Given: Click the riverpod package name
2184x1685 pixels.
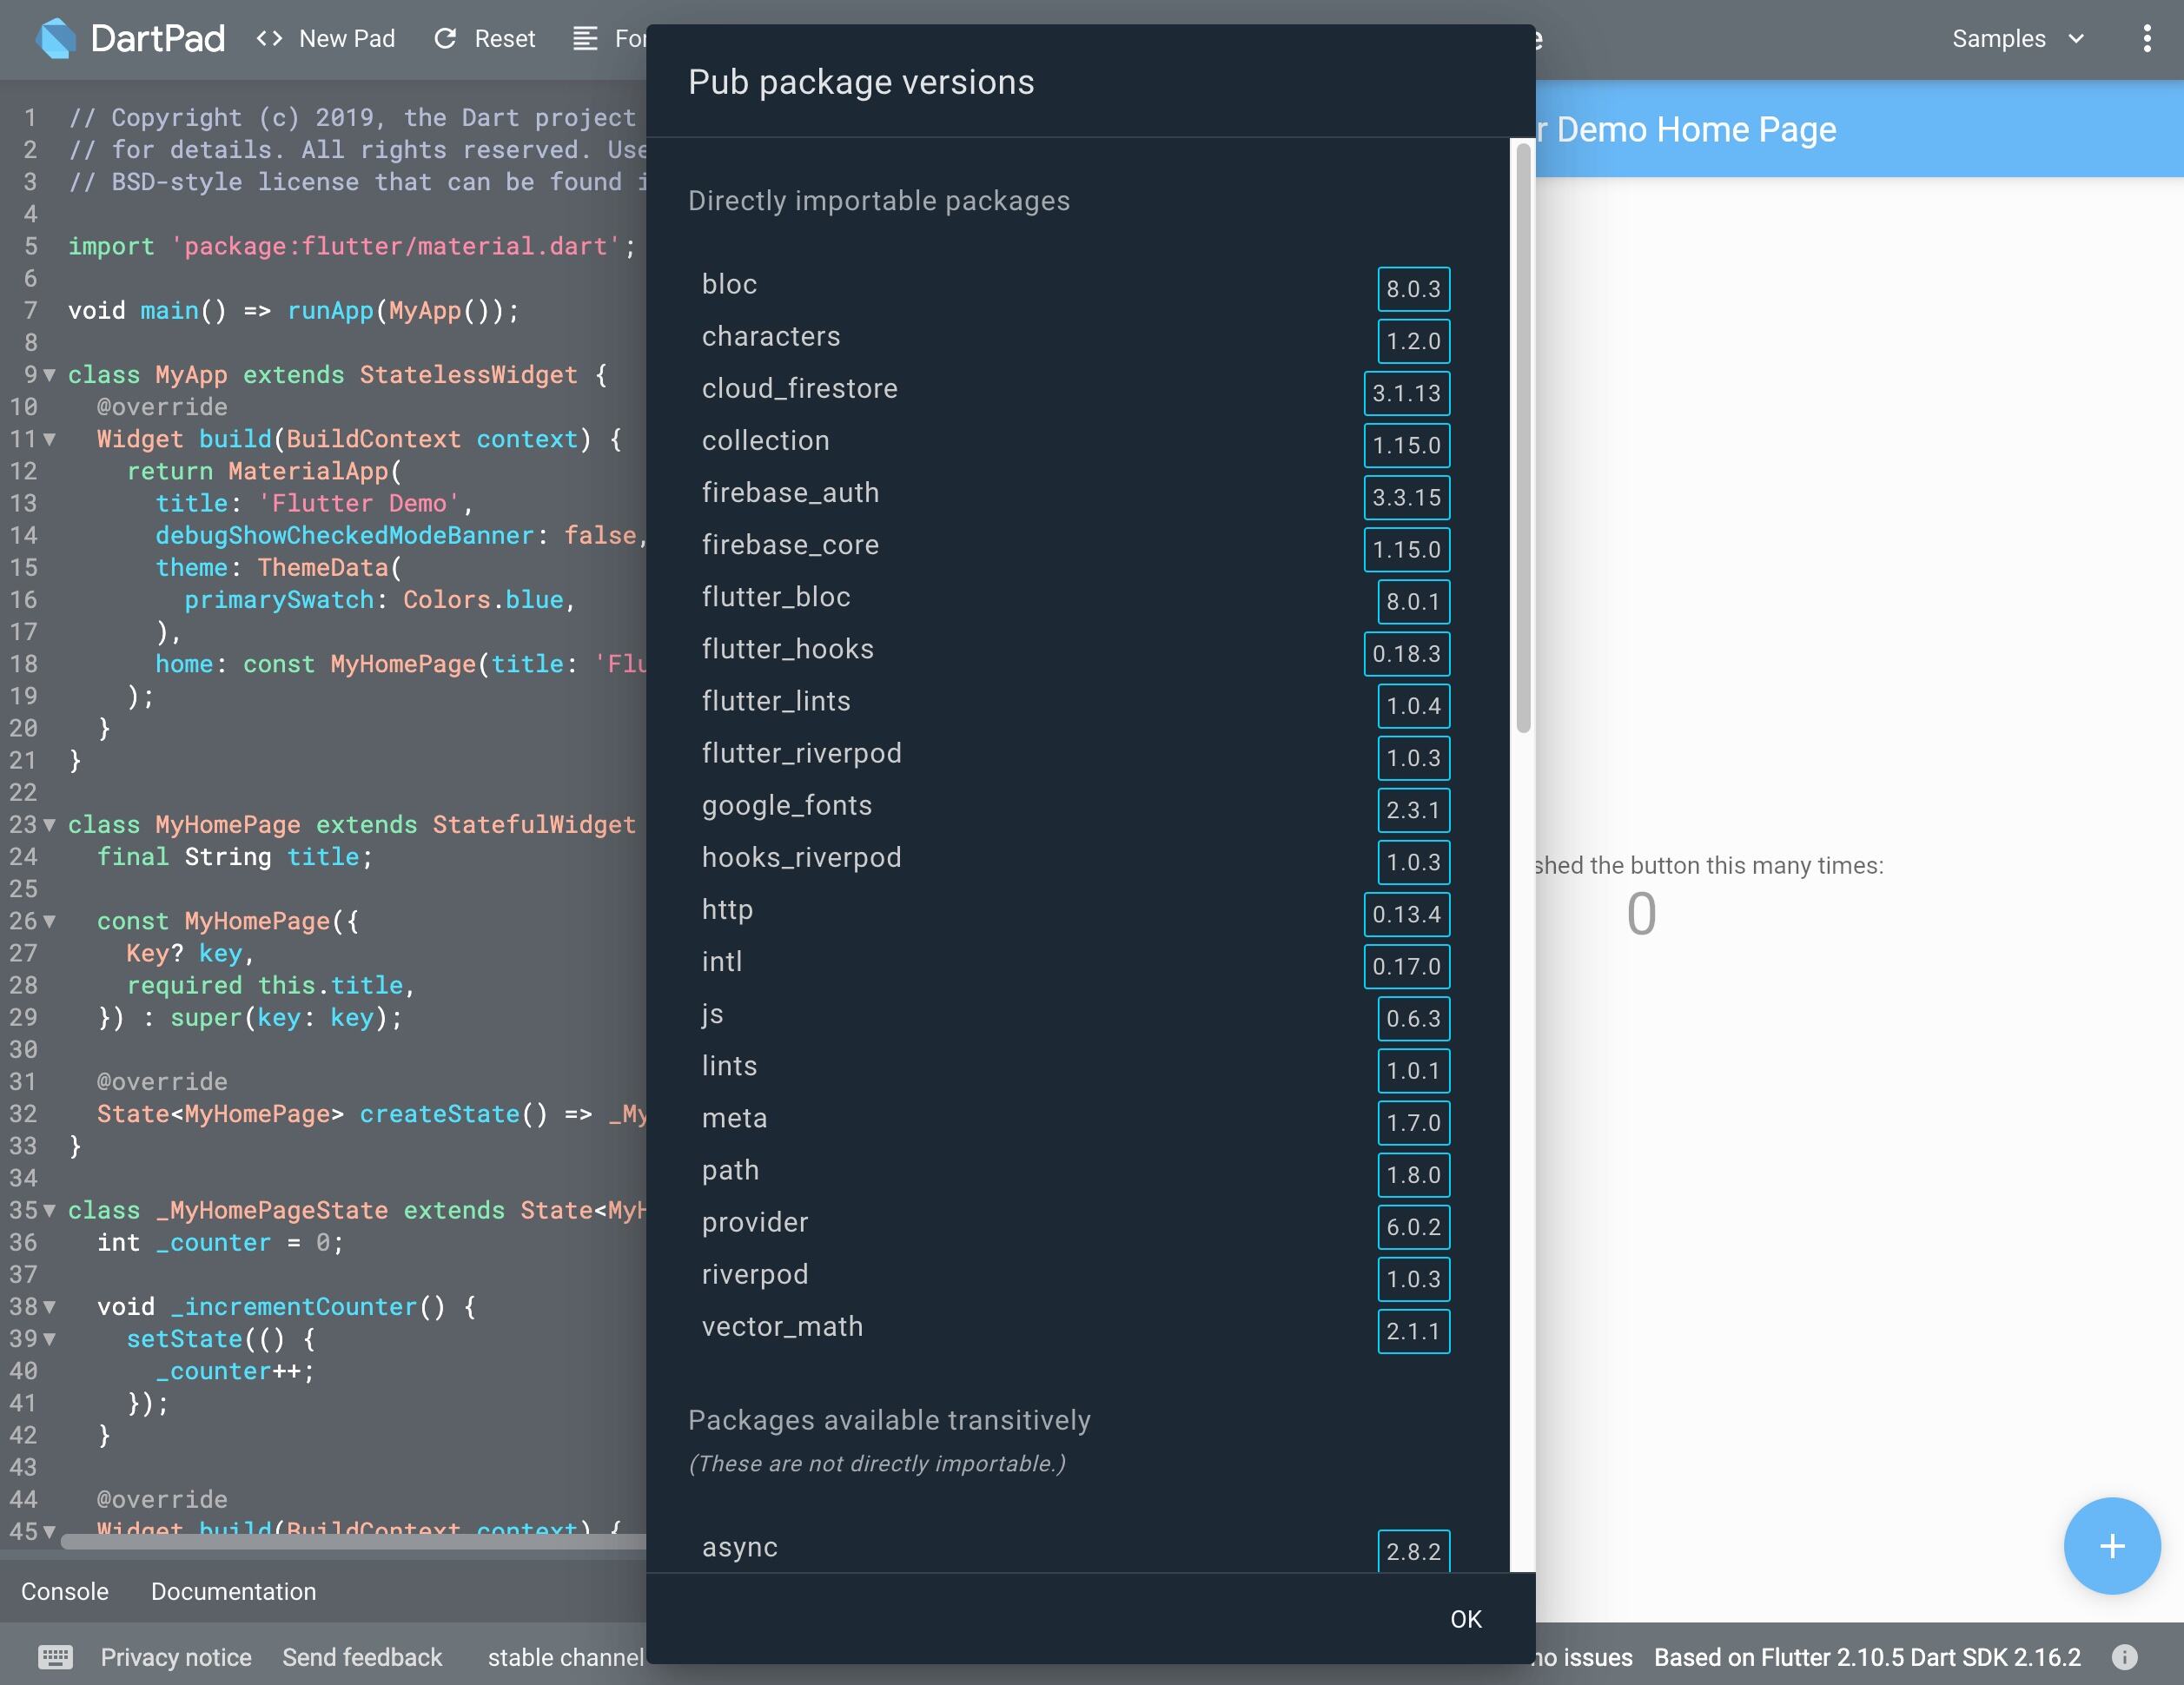Looking at the screenshot, I should coord(755,1274).
